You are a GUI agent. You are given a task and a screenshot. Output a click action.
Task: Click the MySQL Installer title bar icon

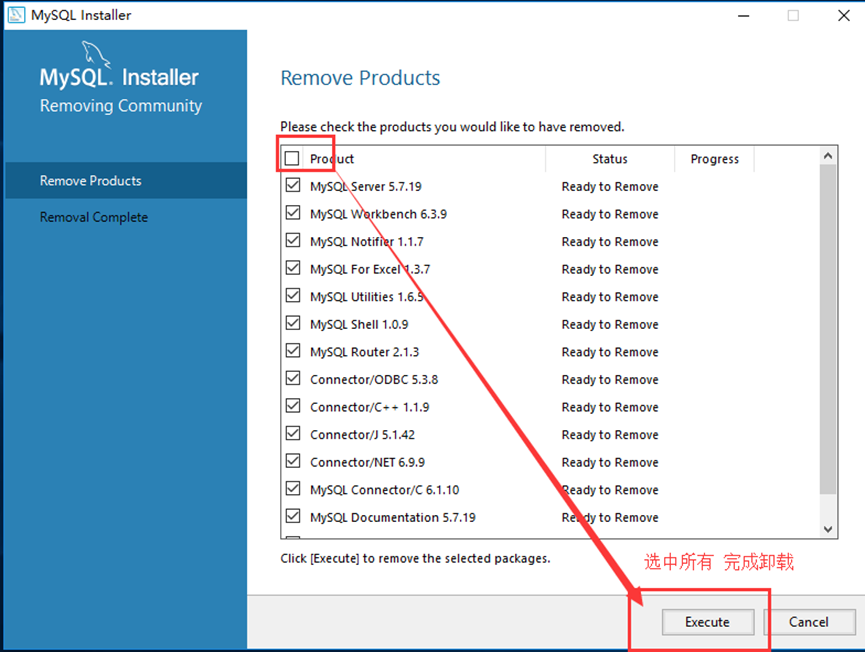(17, 15)
